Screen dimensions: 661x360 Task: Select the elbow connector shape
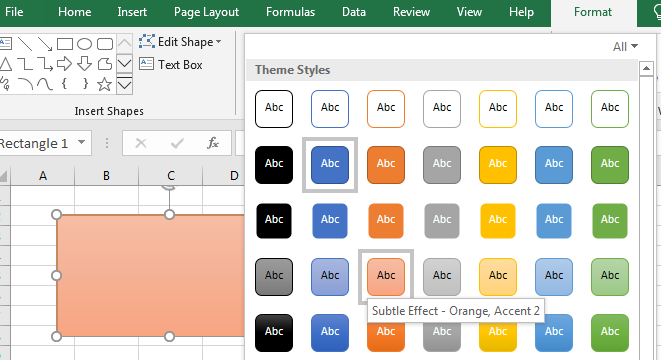tap(25, 64)
